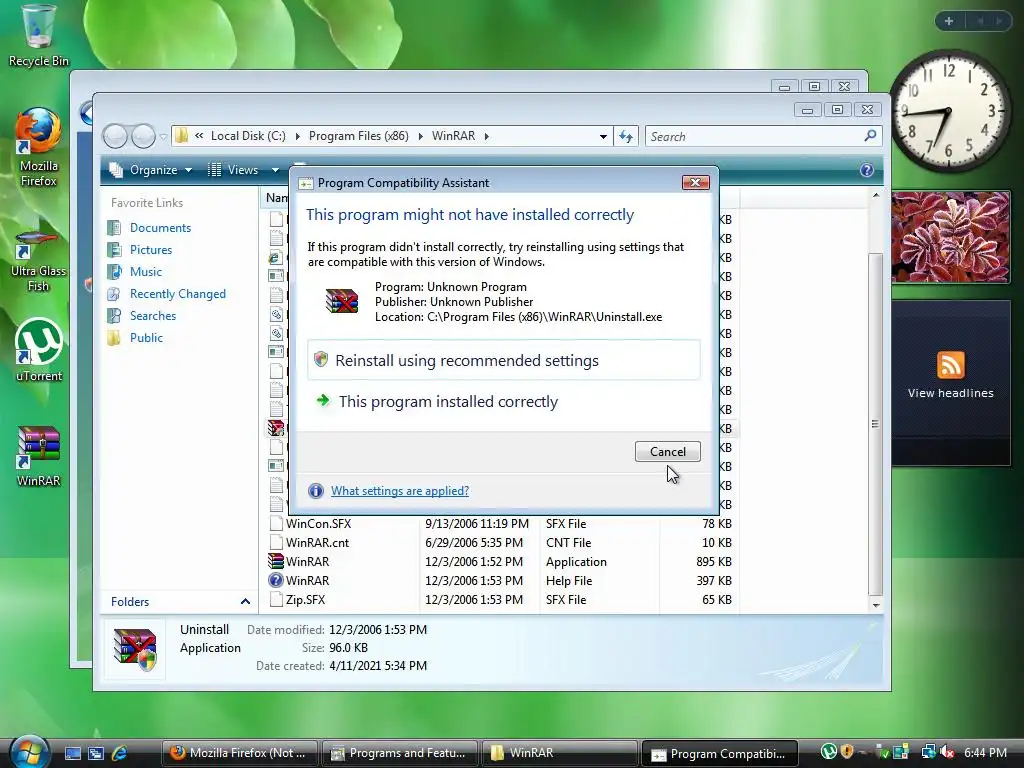Viewport: 1024px width, 768px height.
Task: Click the file list scroll down arrow
Action: tap(876, 605)
